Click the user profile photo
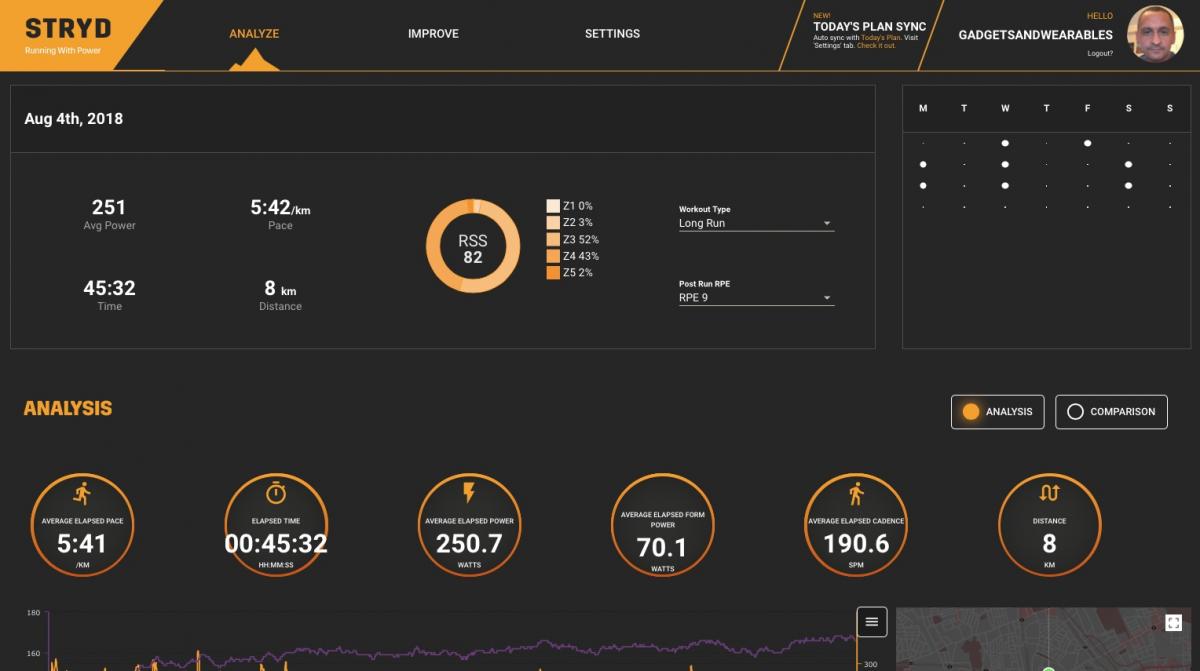Screen dimensions: 1200x671 [1155, 34]
